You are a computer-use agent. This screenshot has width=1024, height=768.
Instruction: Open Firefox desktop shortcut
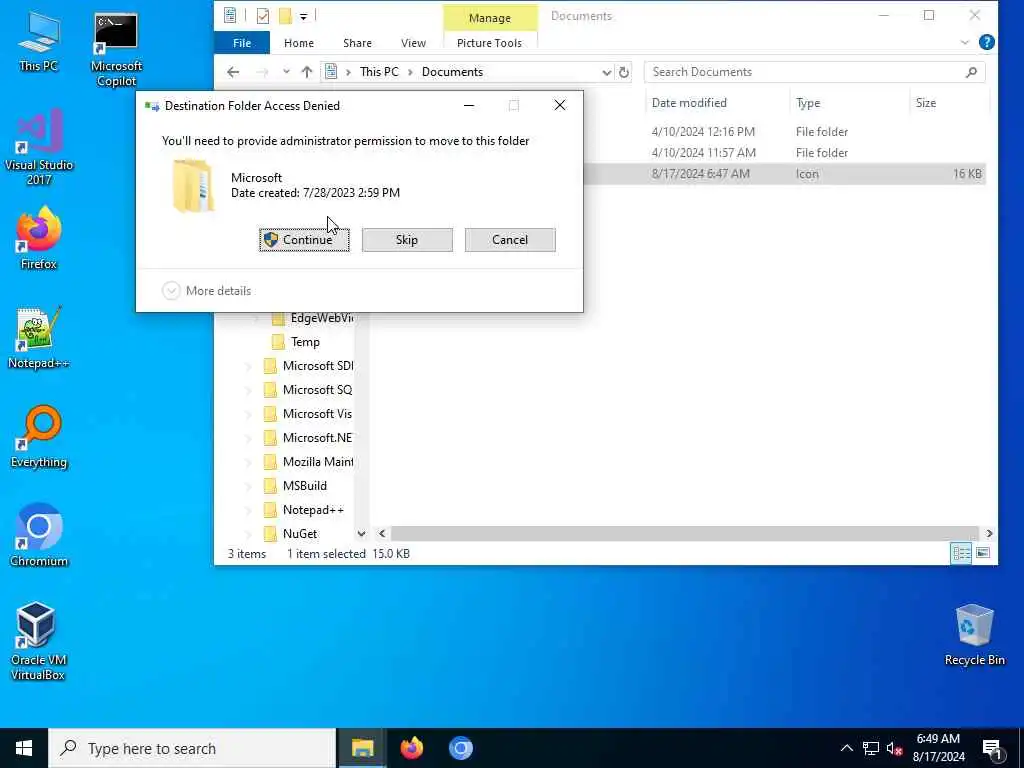(39, 238)
